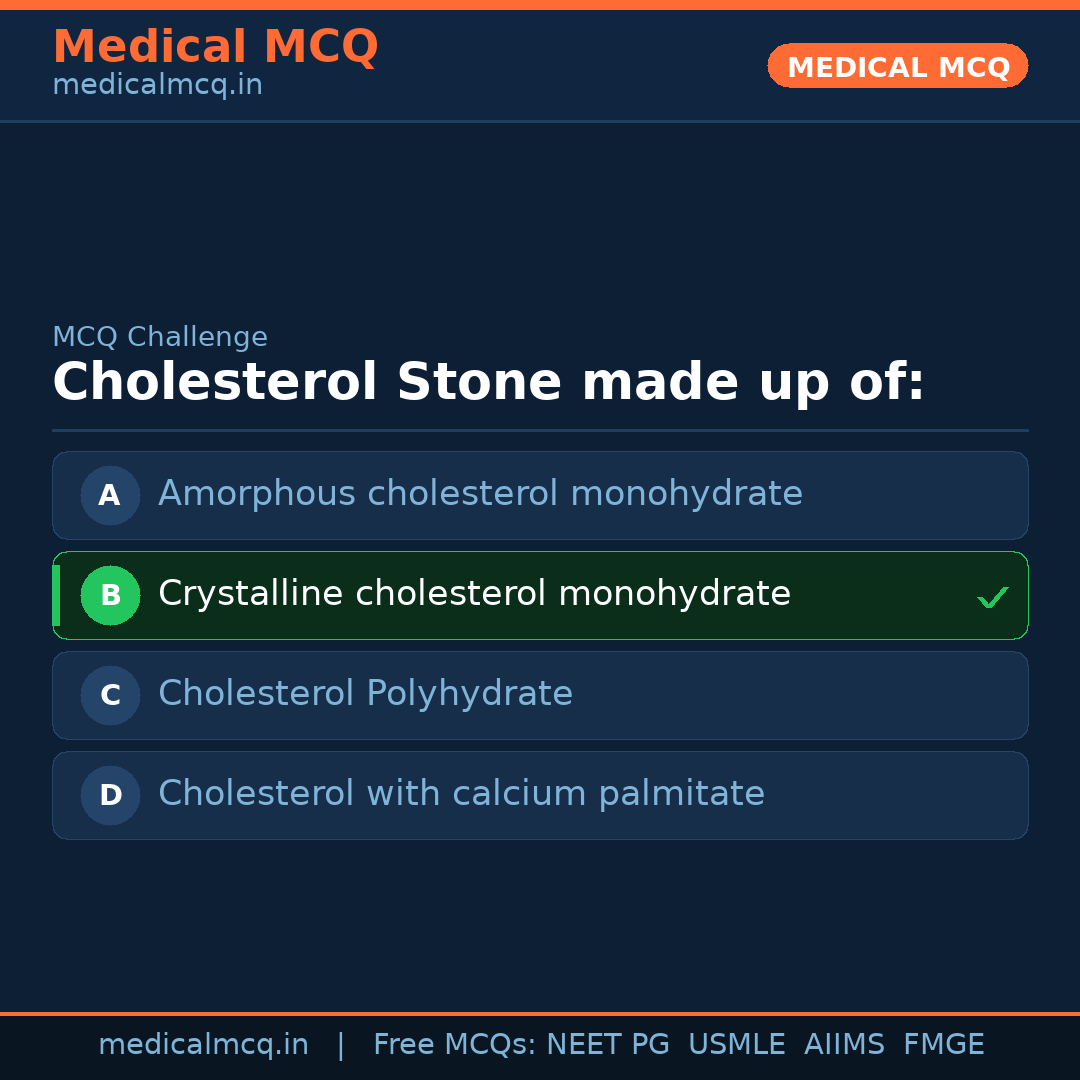Select answer 'Amorphous cholesterol monohydrate'
This screenshot has width=1080, height=1080.
(x=480, y=494)
